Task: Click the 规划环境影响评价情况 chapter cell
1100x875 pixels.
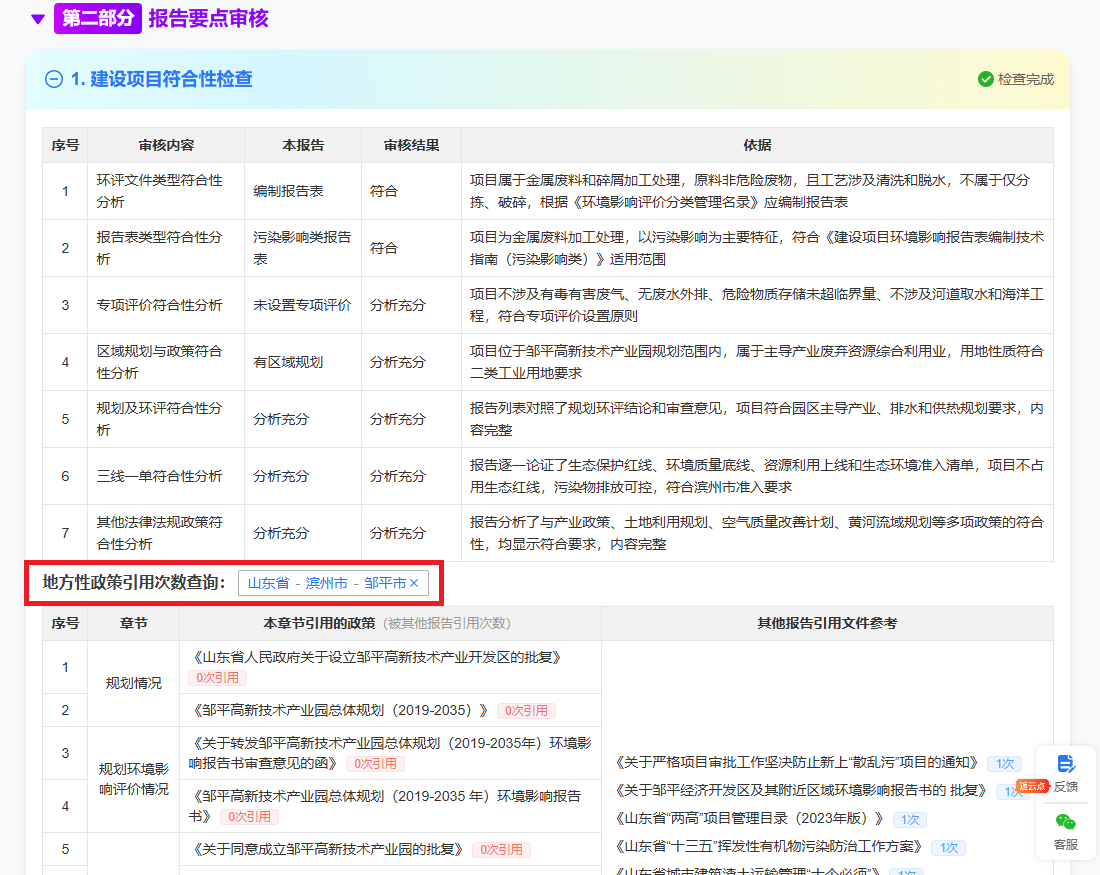Action: (x=133, y=779)
